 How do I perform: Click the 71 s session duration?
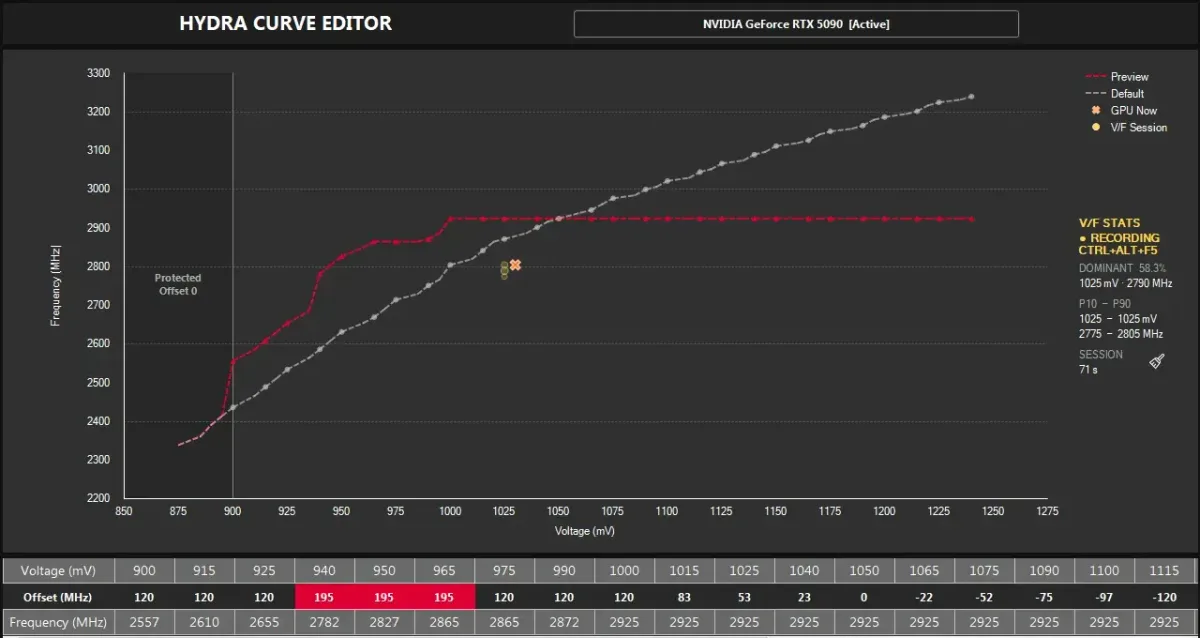[1088, 370]
